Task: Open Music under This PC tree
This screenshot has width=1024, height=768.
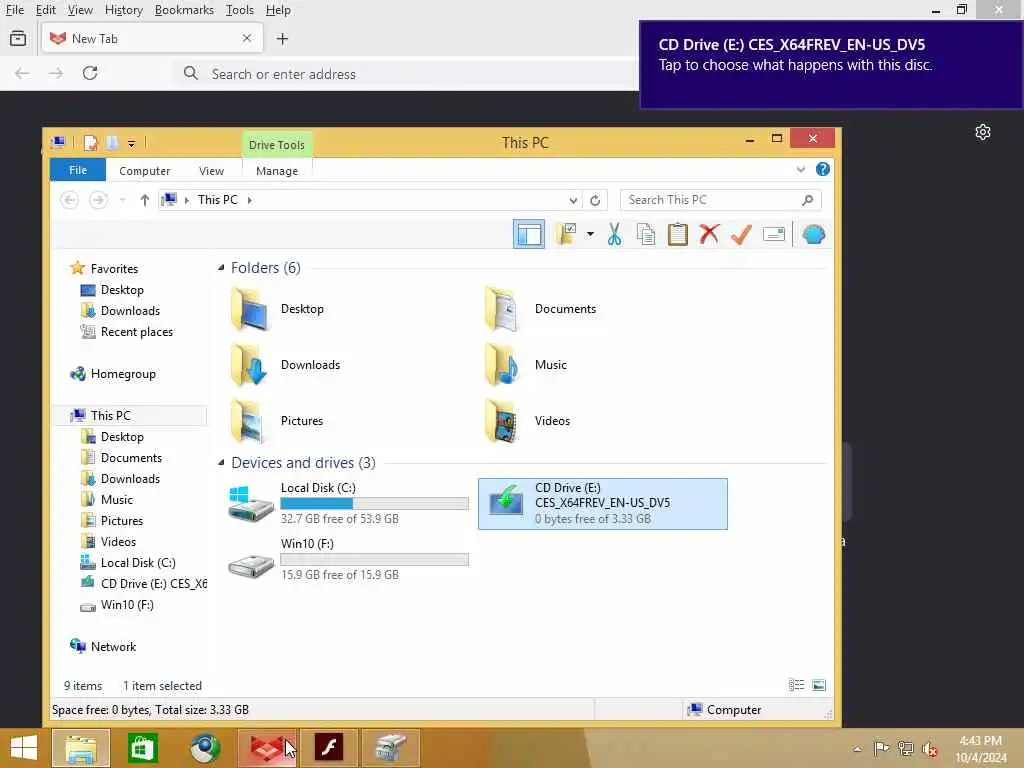Action: 107,500
